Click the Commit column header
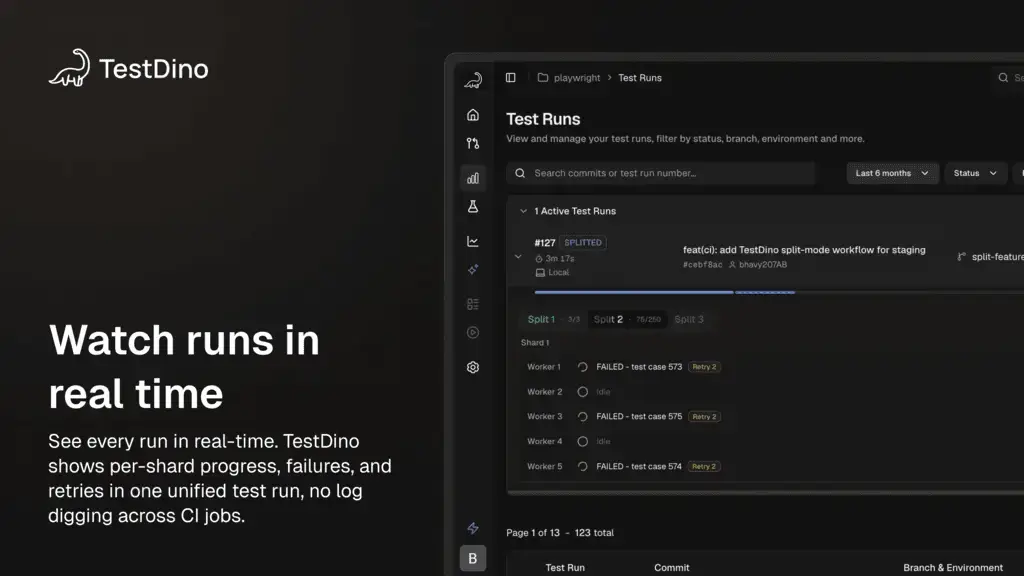Screen dimensions: 1024x576 pos(671,568)
